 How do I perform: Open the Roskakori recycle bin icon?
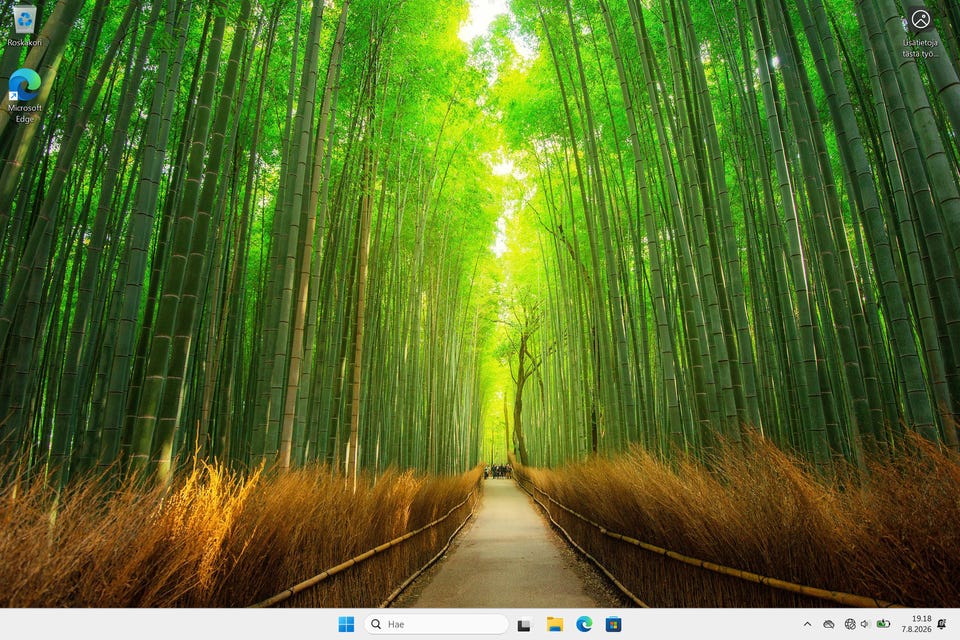24,26
